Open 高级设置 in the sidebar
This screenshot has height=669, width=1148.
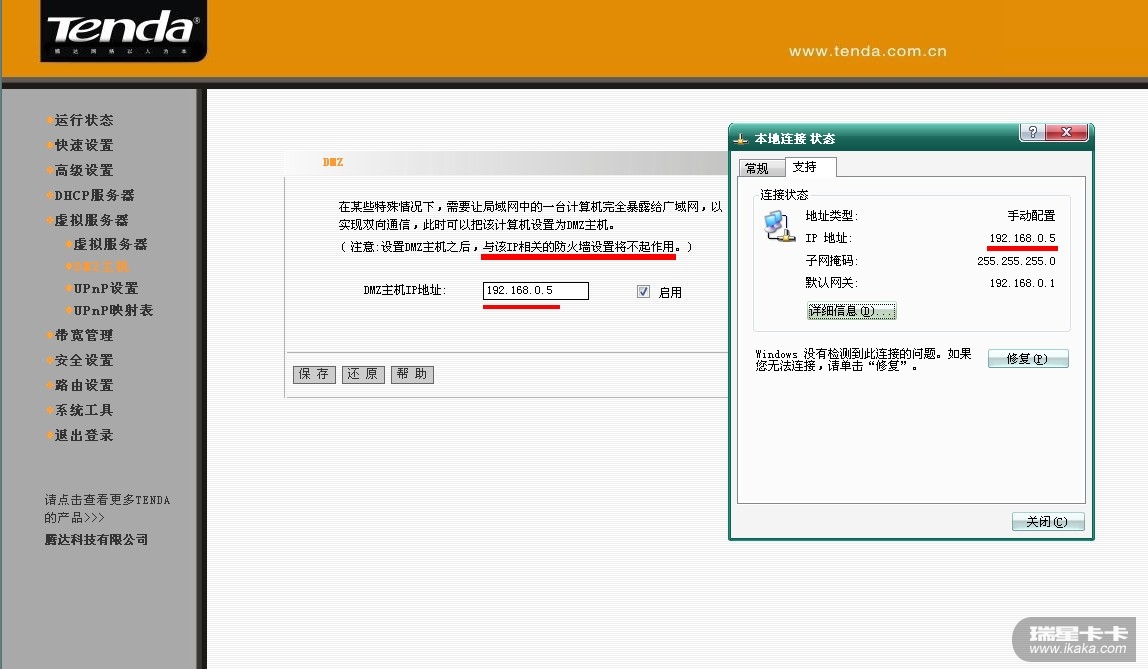point(83,170)
